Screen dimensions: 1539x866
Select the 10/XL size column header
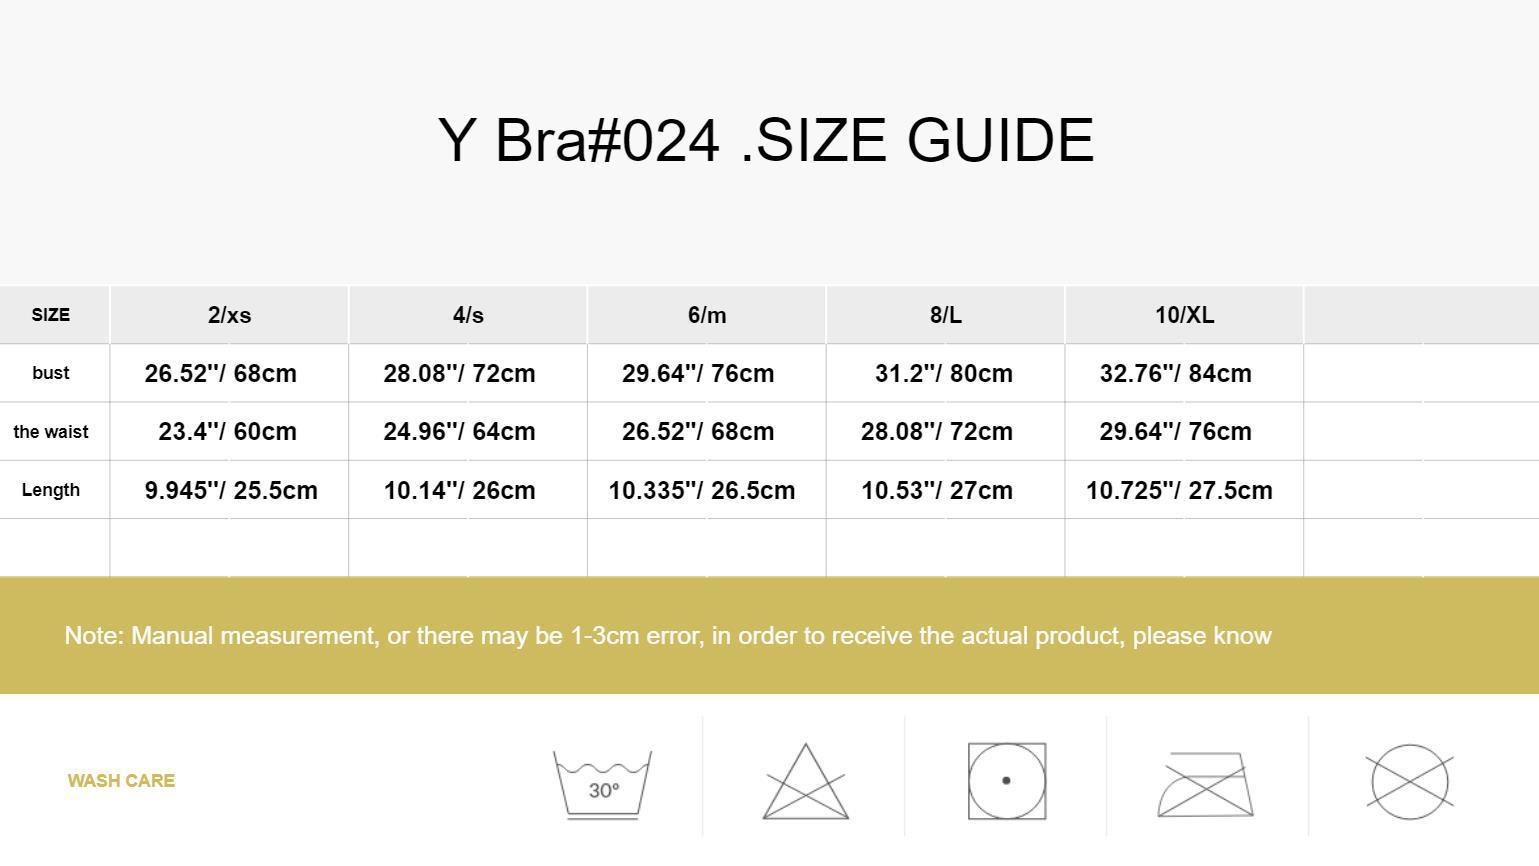(1185, 315)
